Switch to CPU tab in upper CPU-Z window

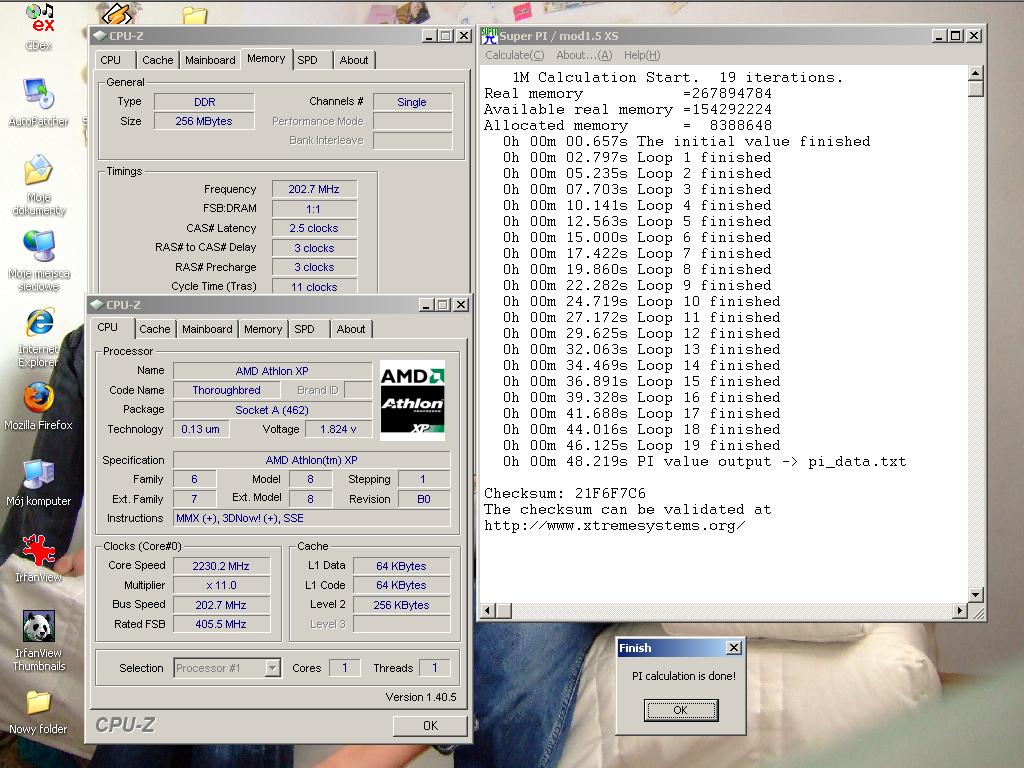110,60
